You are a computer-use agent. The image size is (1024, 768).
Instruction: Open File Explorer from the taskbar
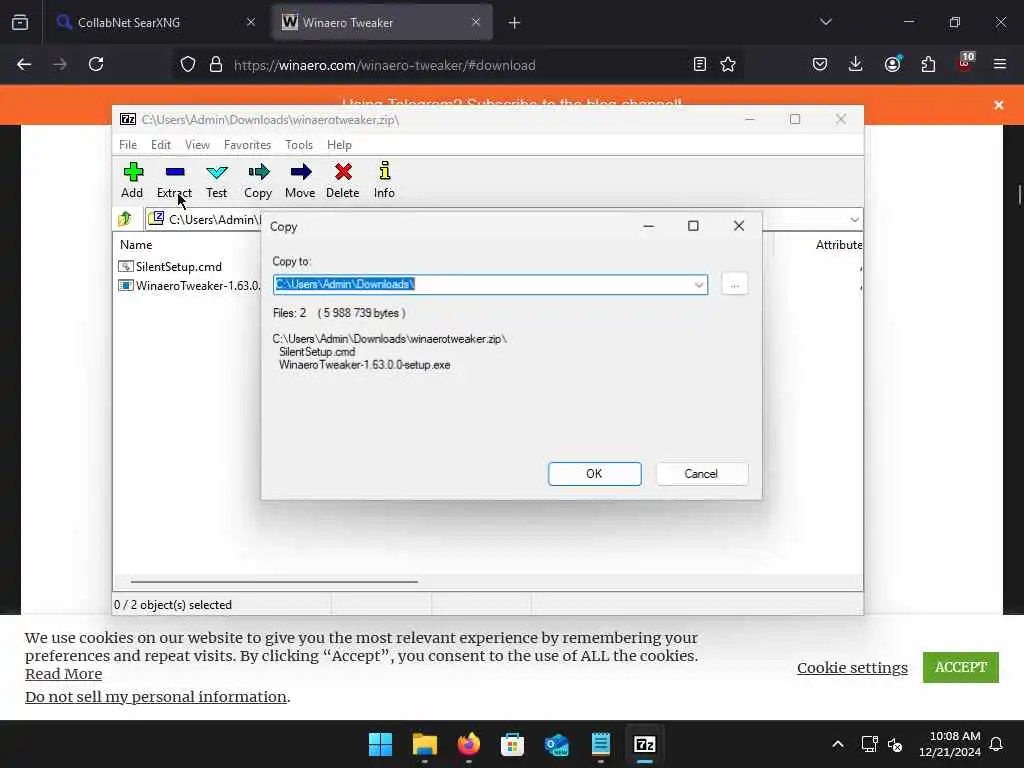click(x=424, y=744)
